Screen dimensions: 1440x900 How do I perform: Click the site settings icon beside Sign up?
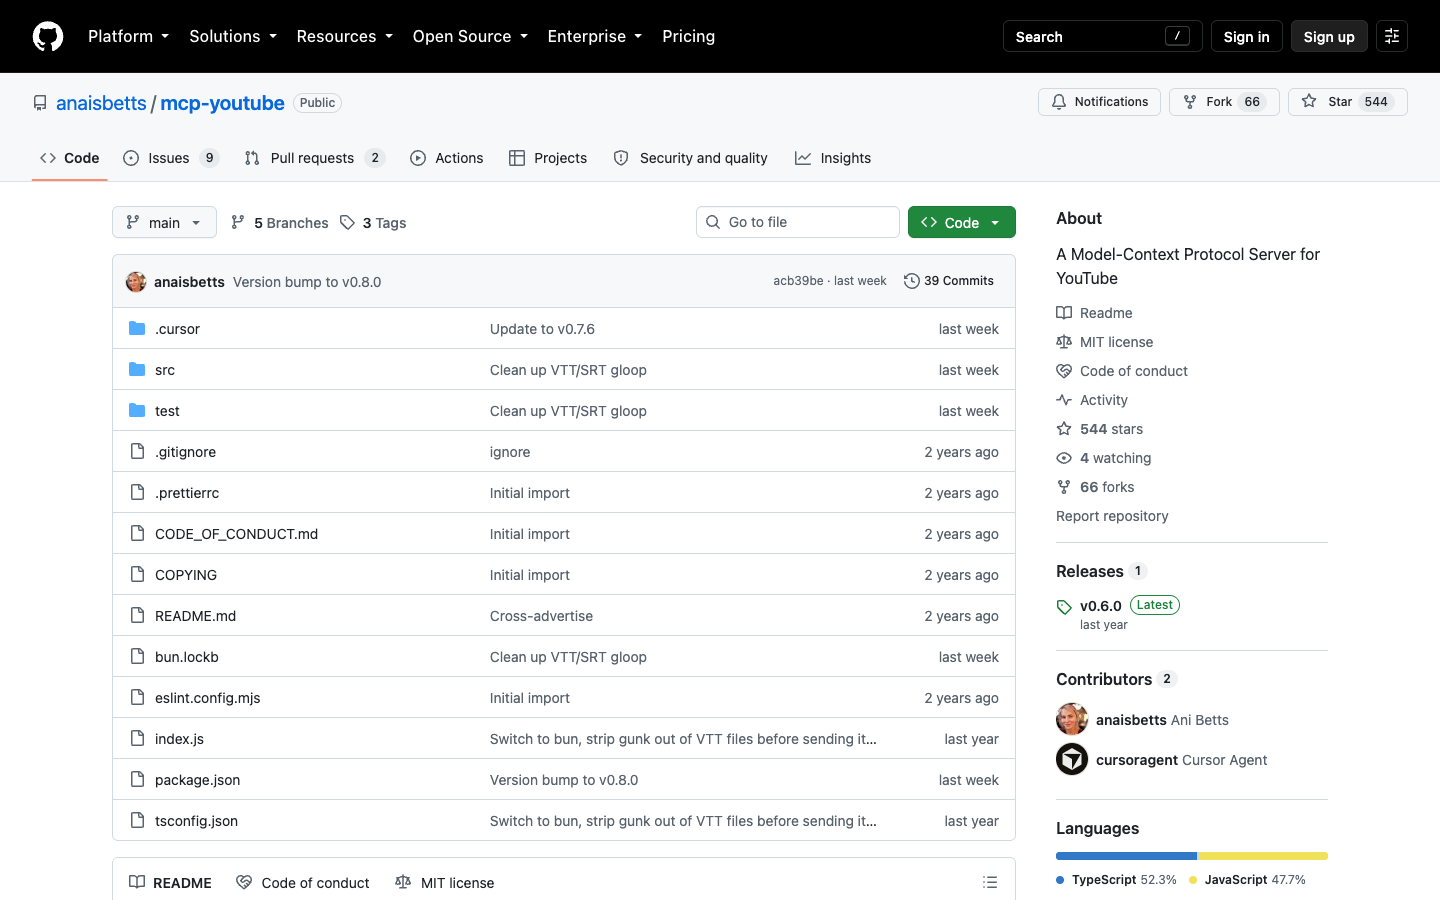[1392, 36]
